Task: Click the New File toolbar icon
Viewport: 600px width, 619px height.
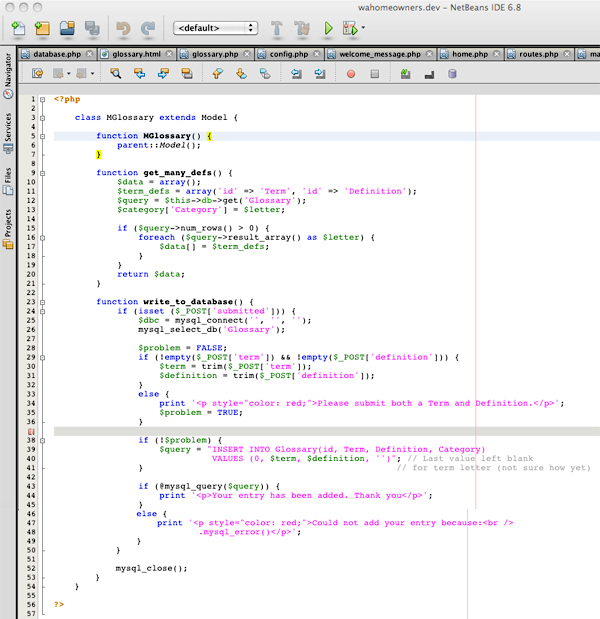Action: 18,28
